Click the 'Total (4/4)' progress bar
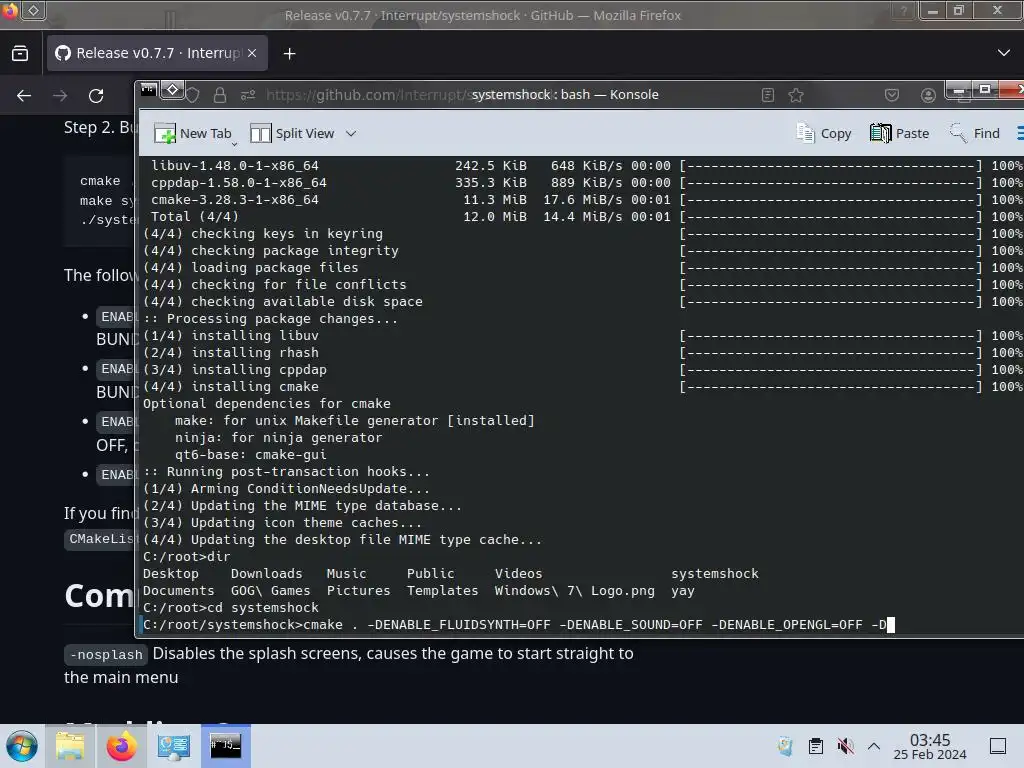Screen dimensions: 1024x768 click(831, 217)
